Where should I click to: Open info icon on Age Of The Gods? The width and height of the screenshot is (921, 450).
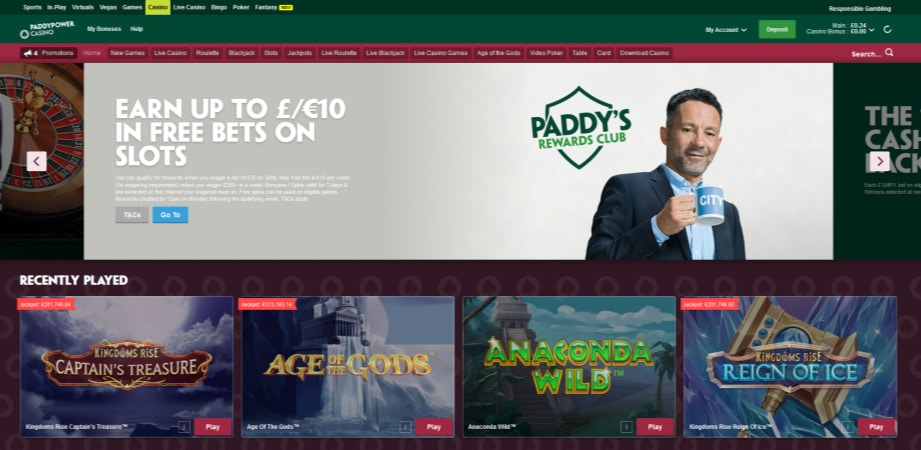click(405, 427)
